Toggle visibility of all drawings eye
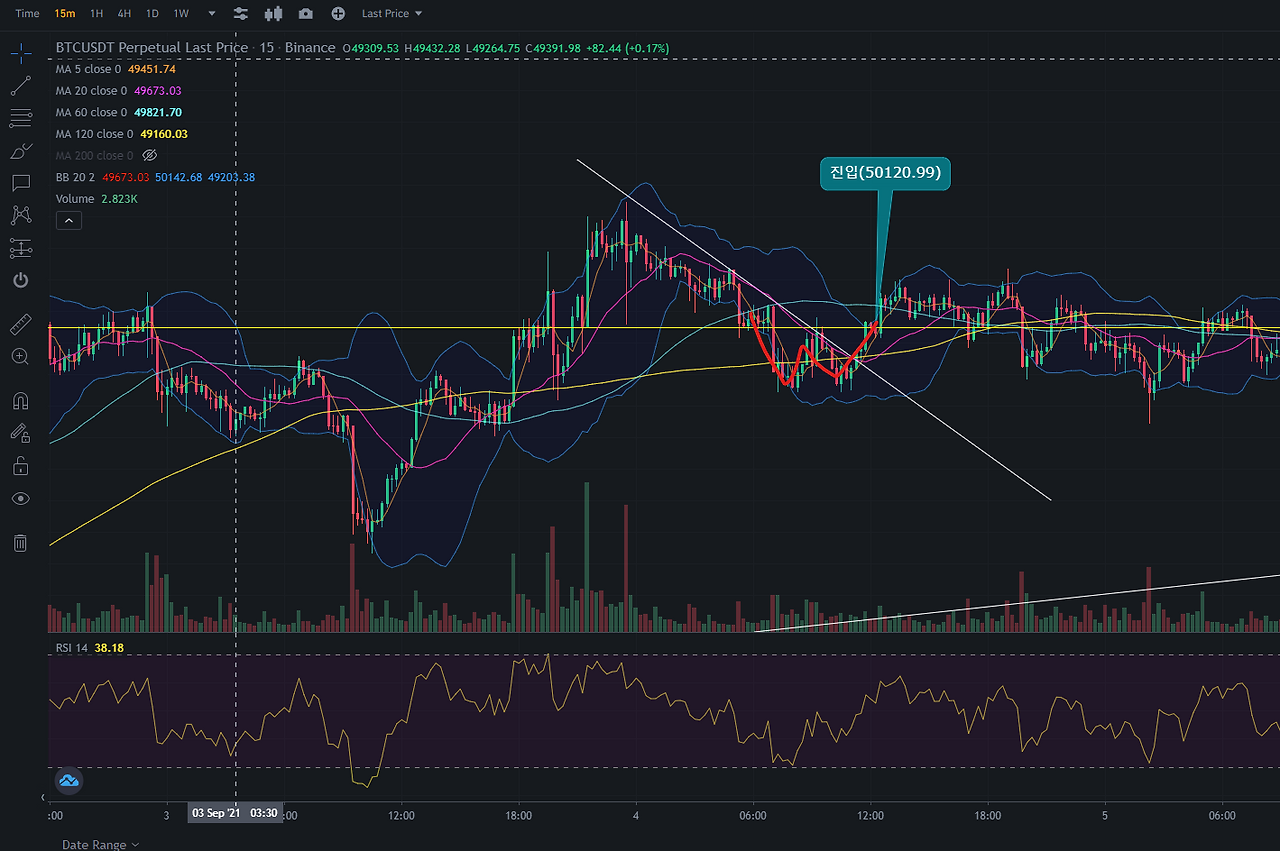Image resolution: width=1280 pixels, height=851 pixels. tap(20, 498)
